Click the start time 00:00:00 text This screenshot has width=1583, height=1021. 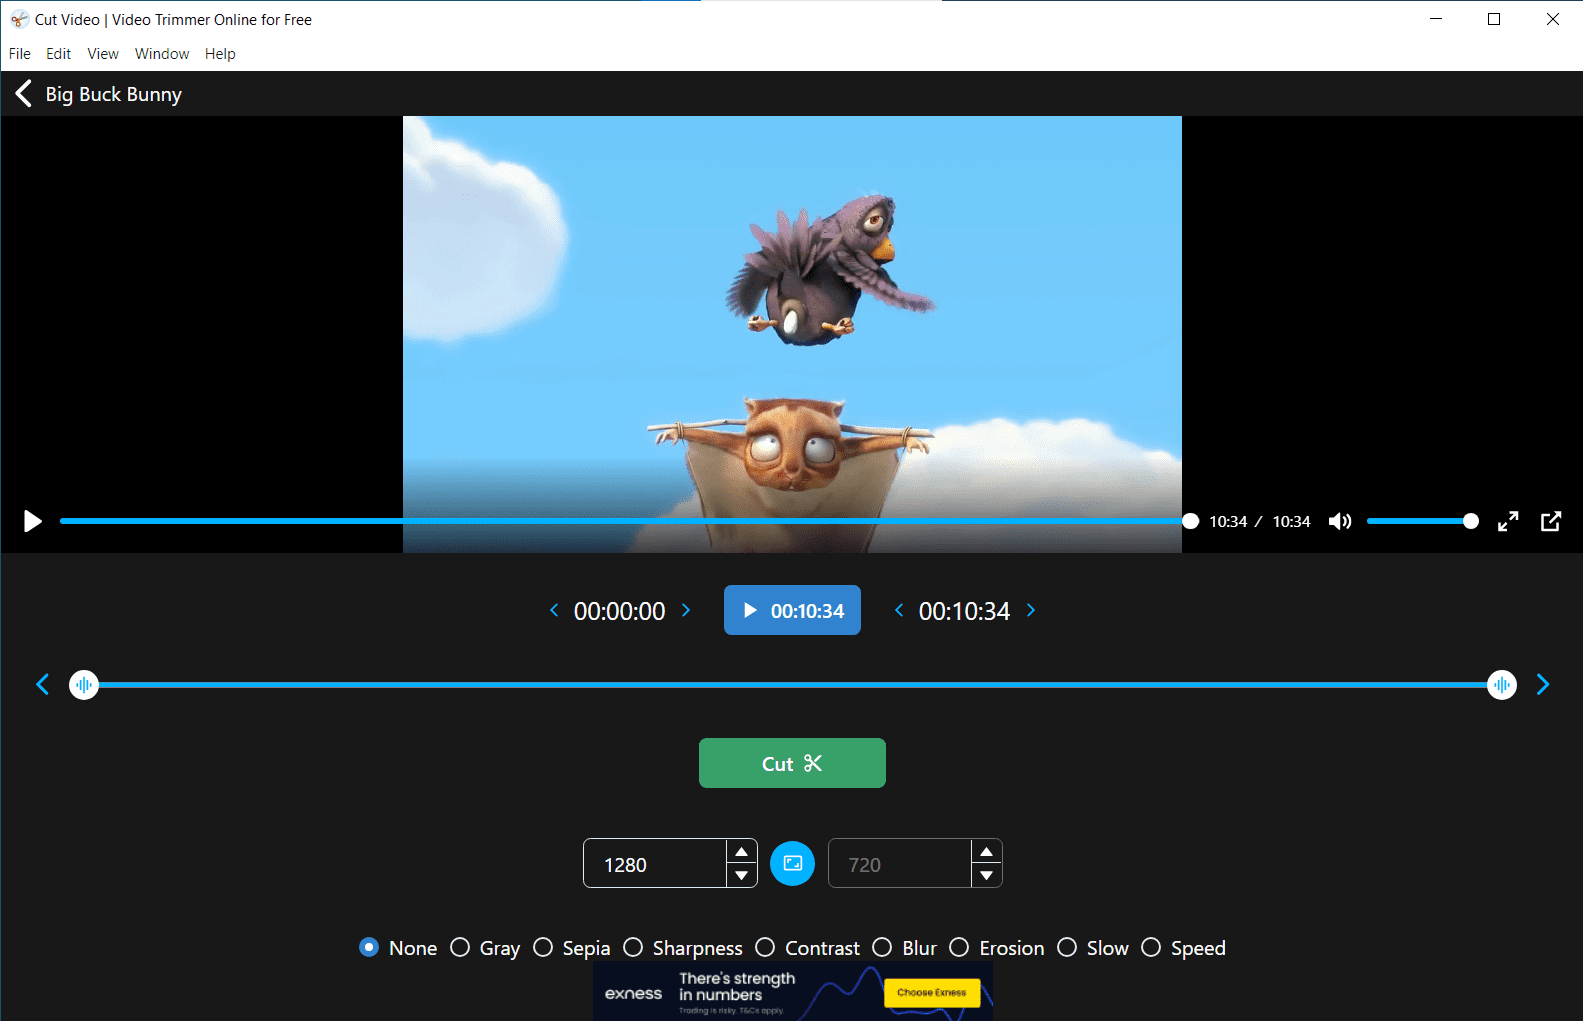[619, 611]
